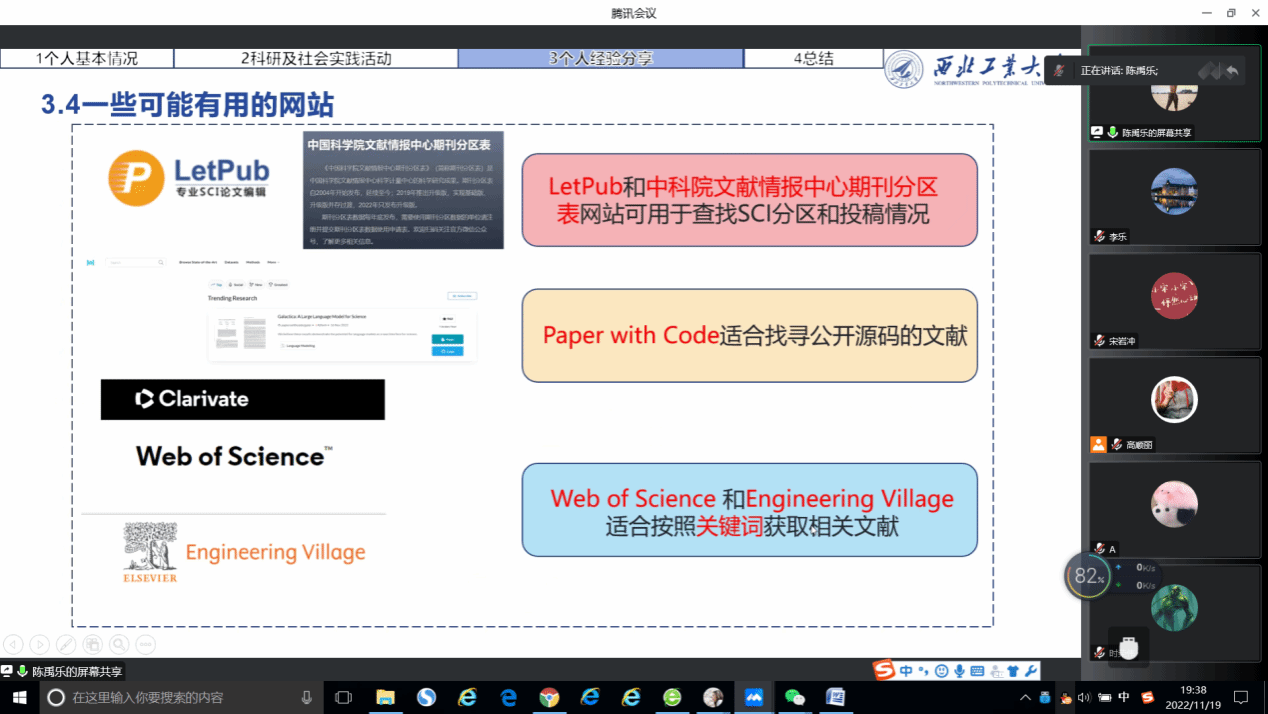Toggle the taskbar IME 中 language indicator
The height and width of the screenshot is (714, 1268).
1124,697
